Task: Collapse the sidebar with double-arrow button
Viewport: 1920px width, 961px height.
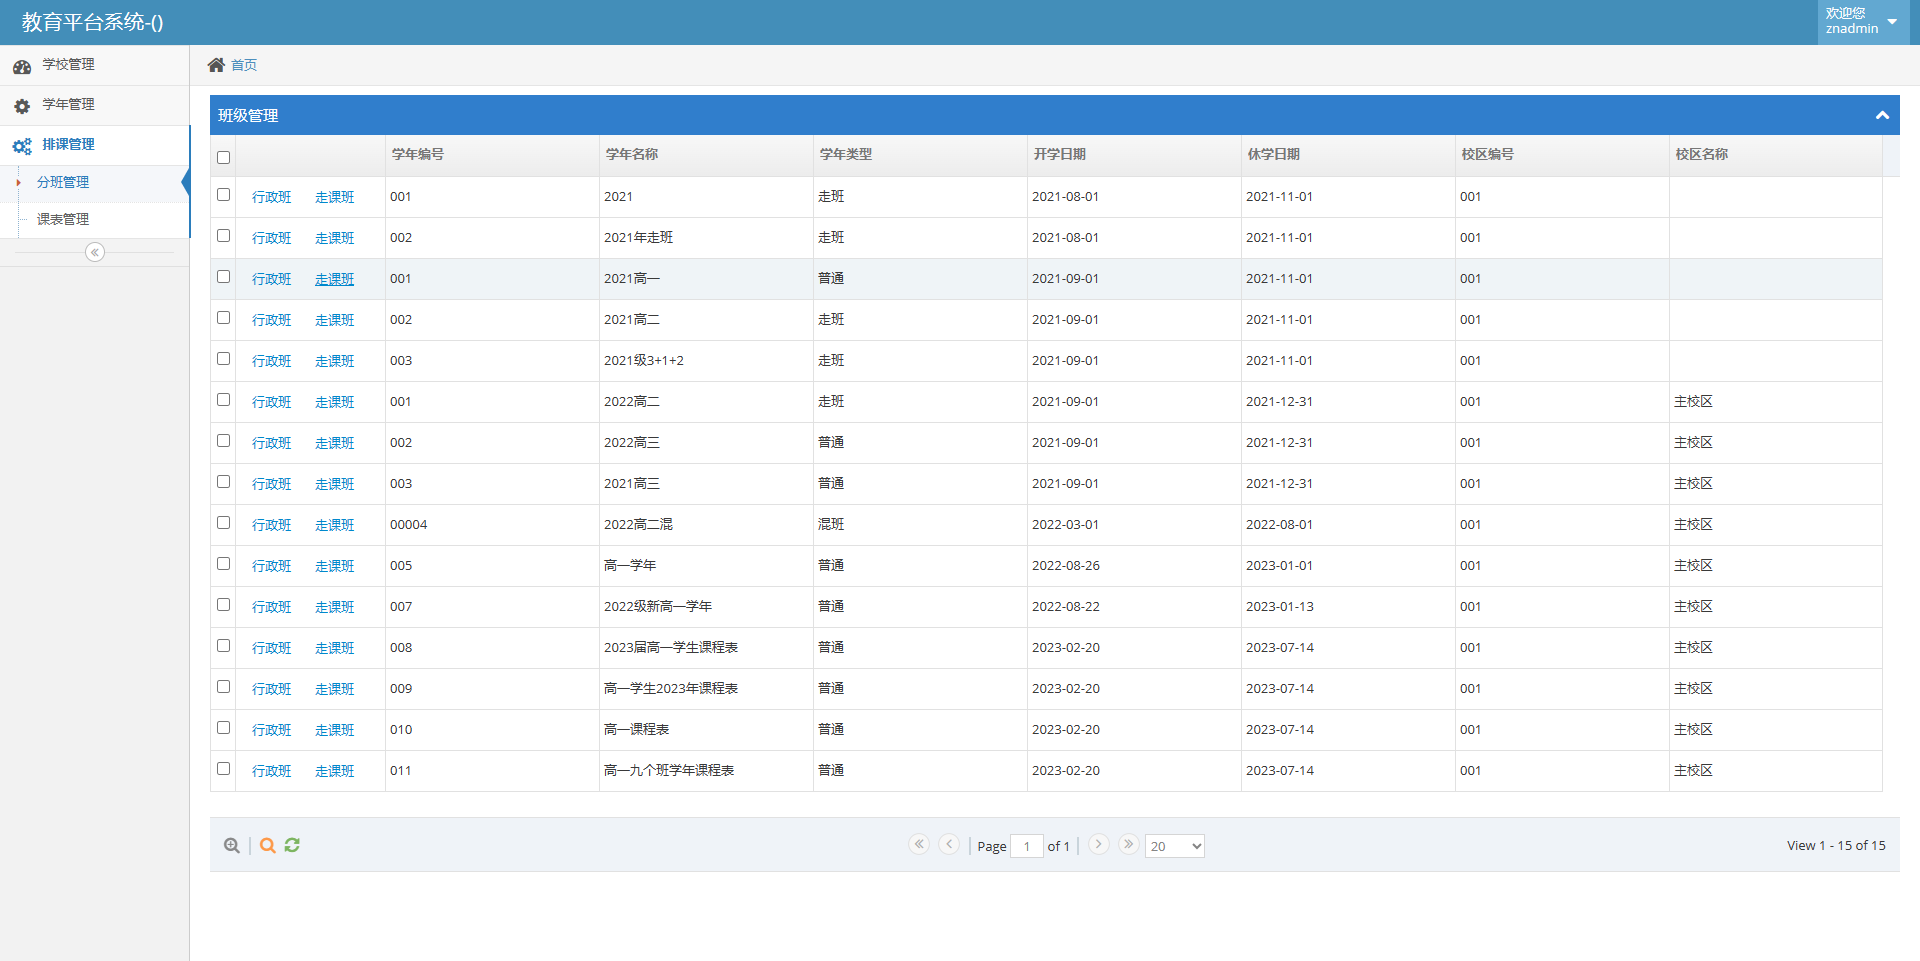Action: [x=95, y=252]
